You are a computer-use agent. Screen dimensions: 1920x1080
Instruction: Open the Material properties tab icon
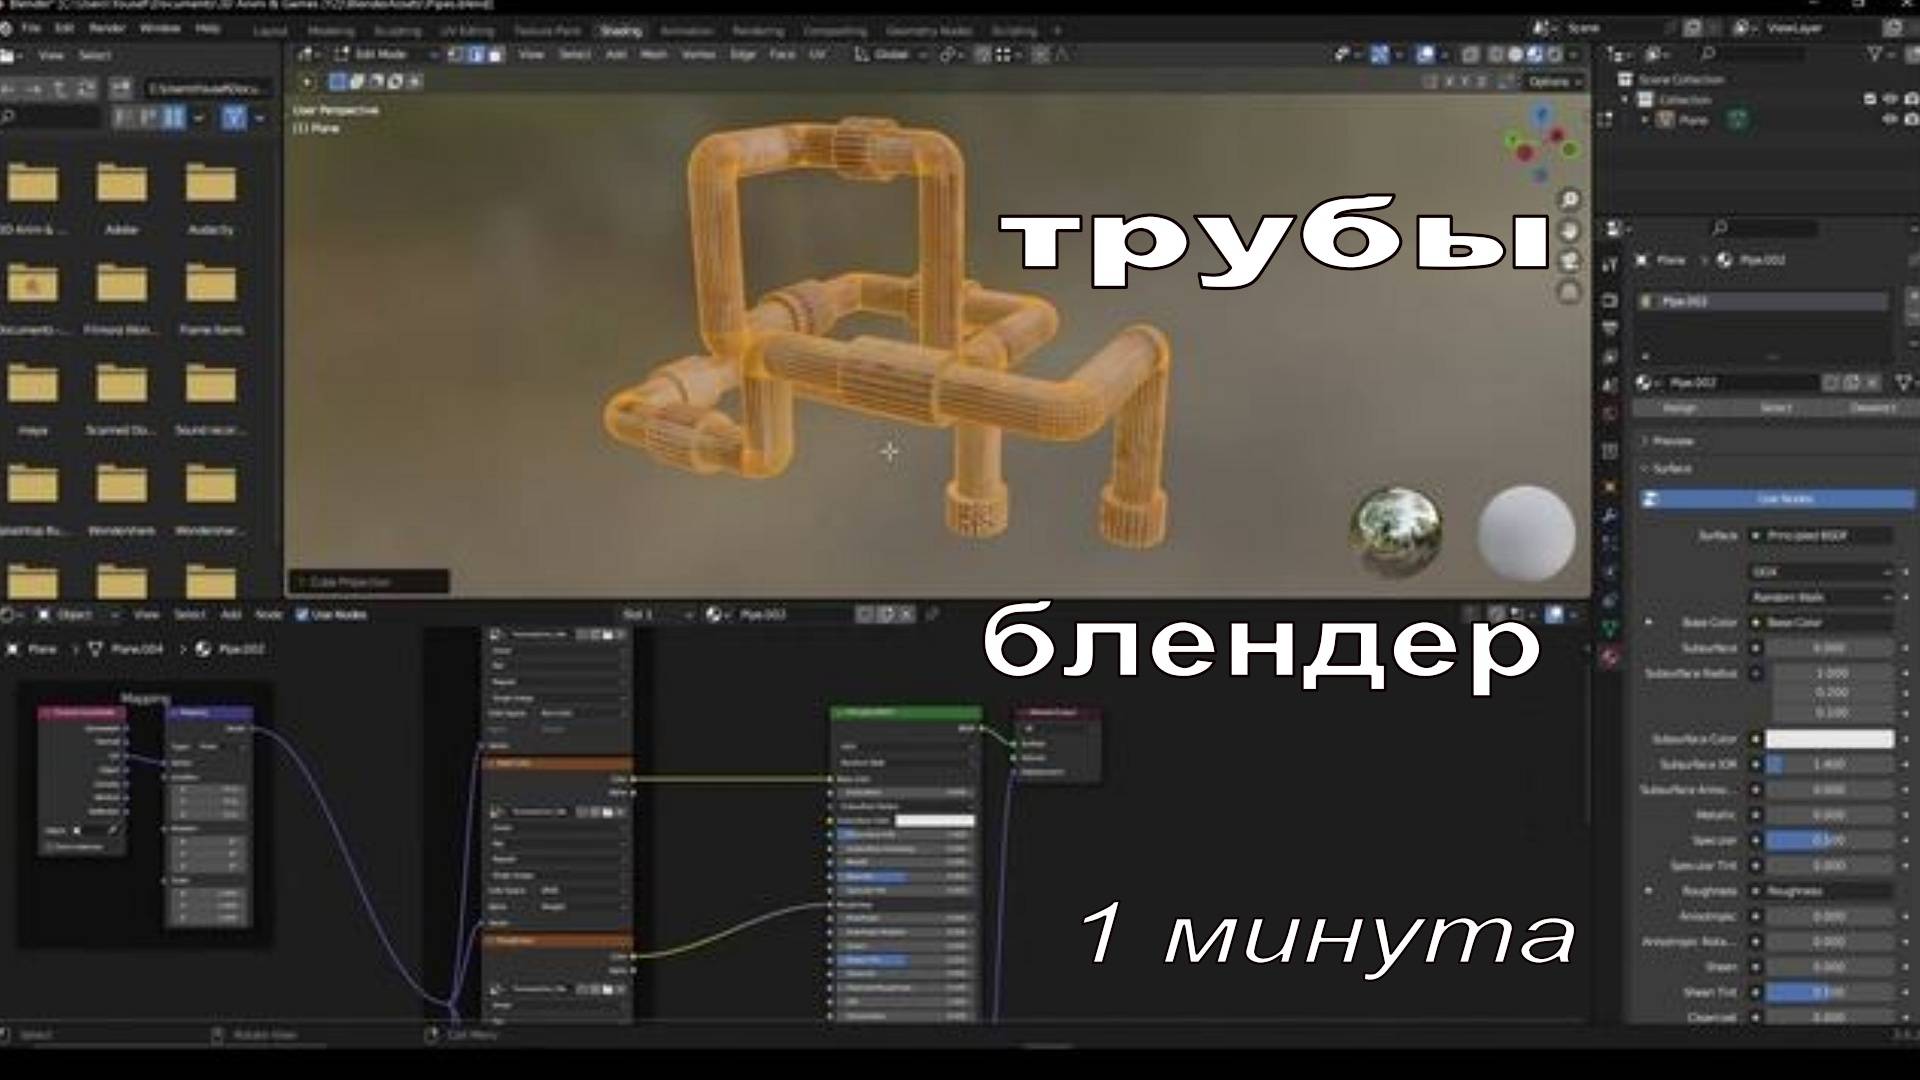click(1610, 657)
